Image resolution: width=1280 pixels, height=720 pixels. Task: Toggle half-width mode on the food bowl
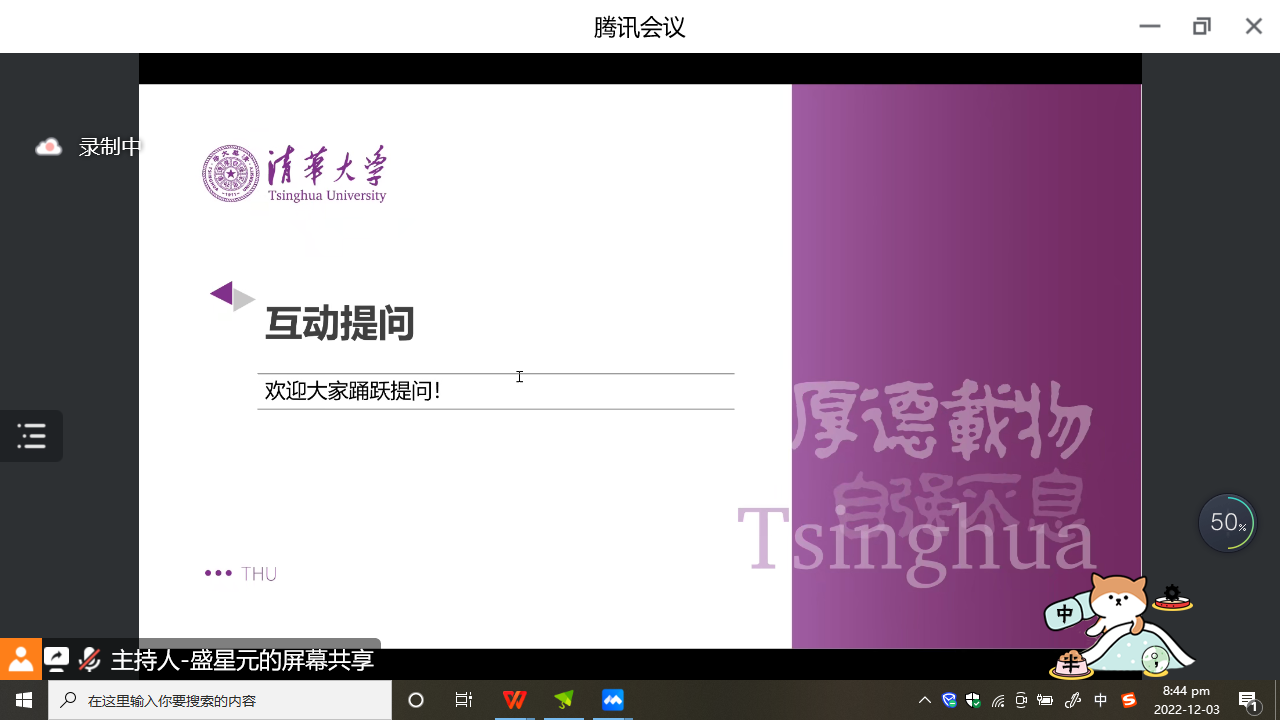1071,663
